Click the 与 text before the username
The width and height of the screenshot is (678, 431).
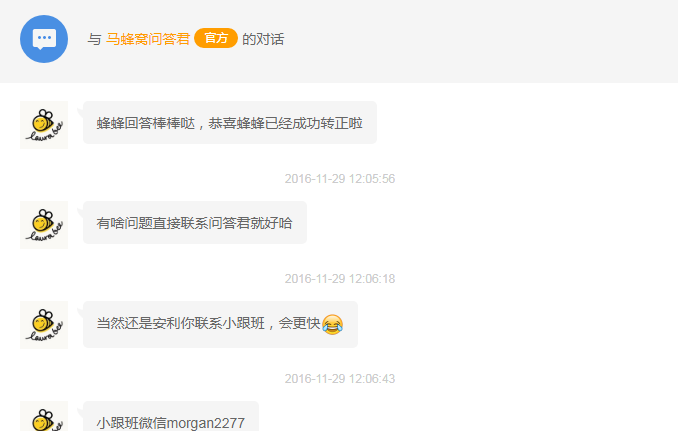pos(94,39)
